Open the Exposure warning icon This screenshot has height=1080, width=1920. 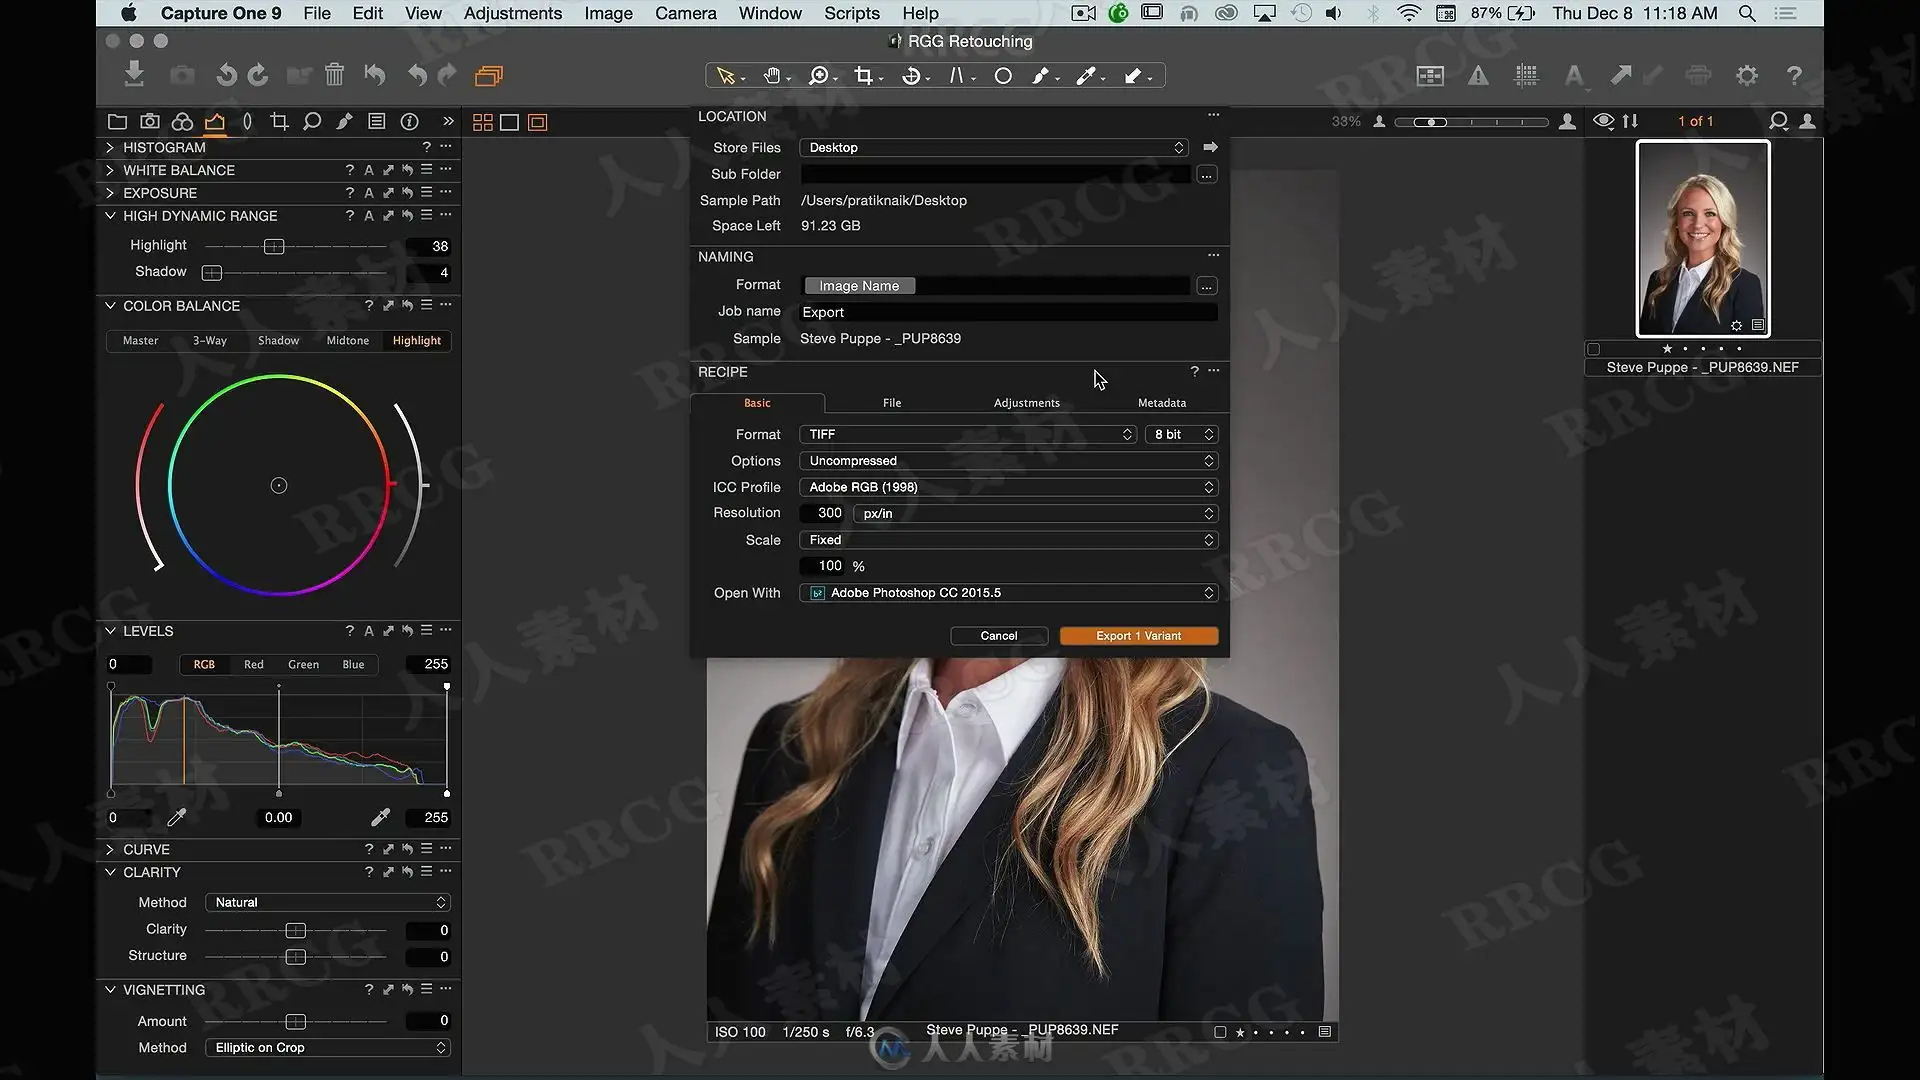point(1478,76)
